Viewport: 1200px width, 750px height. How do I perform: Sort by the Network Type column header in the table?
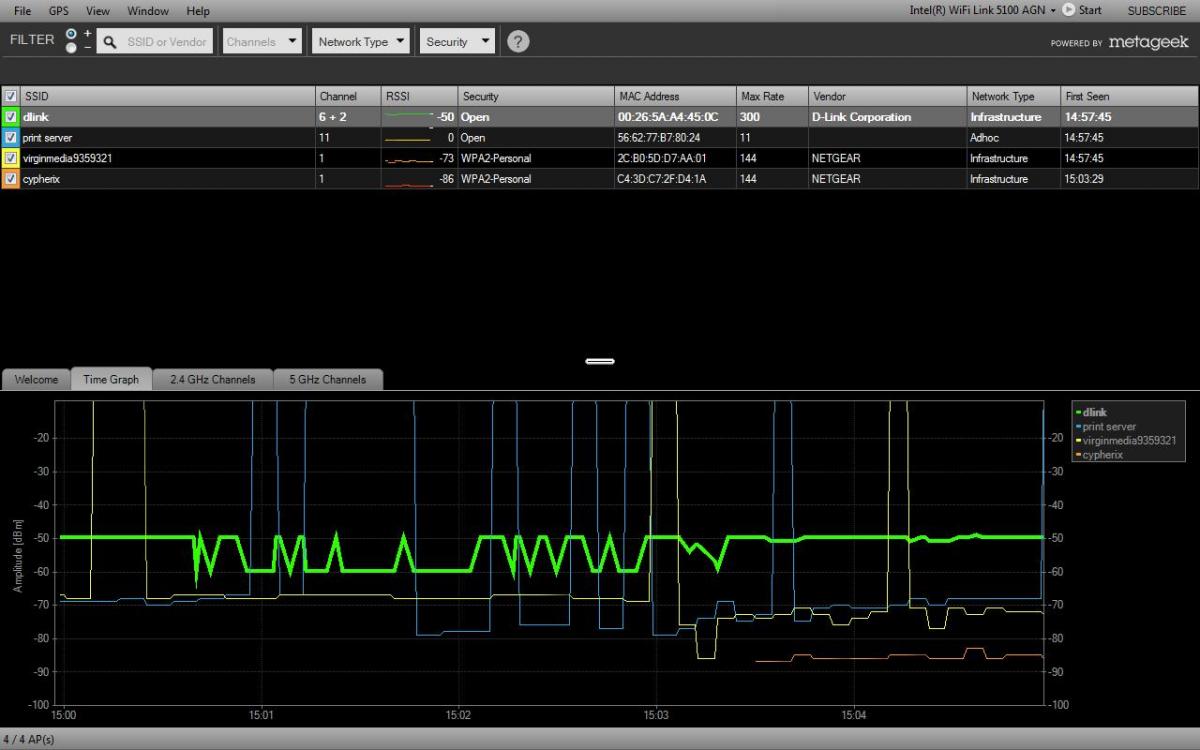1013,96
